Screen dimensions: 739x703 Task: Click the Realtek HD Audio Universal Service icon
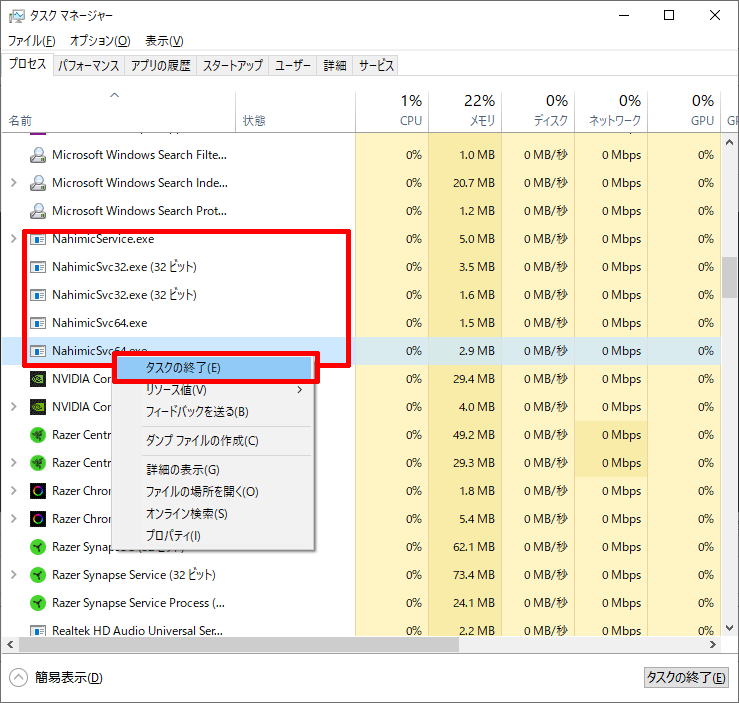point(38,630)
